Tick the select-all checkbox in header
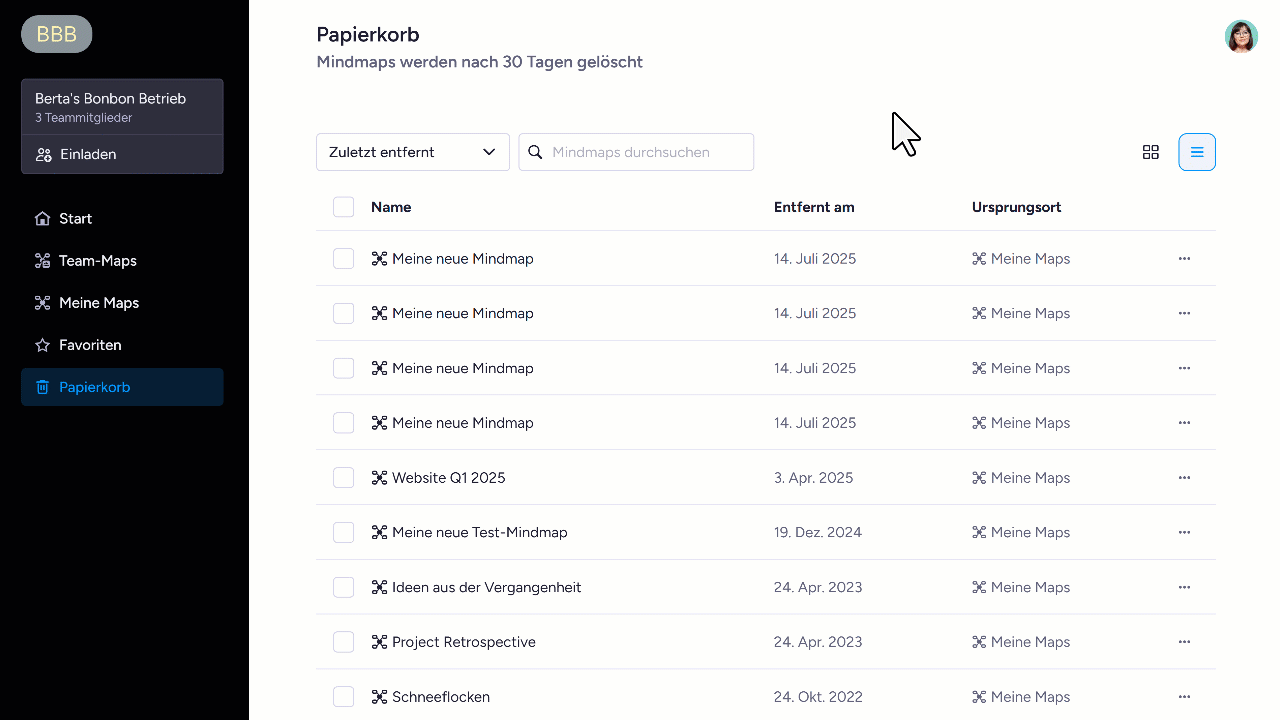Image resolution: width=1280 pixels, height=720 pixels. tap(343, 207)
